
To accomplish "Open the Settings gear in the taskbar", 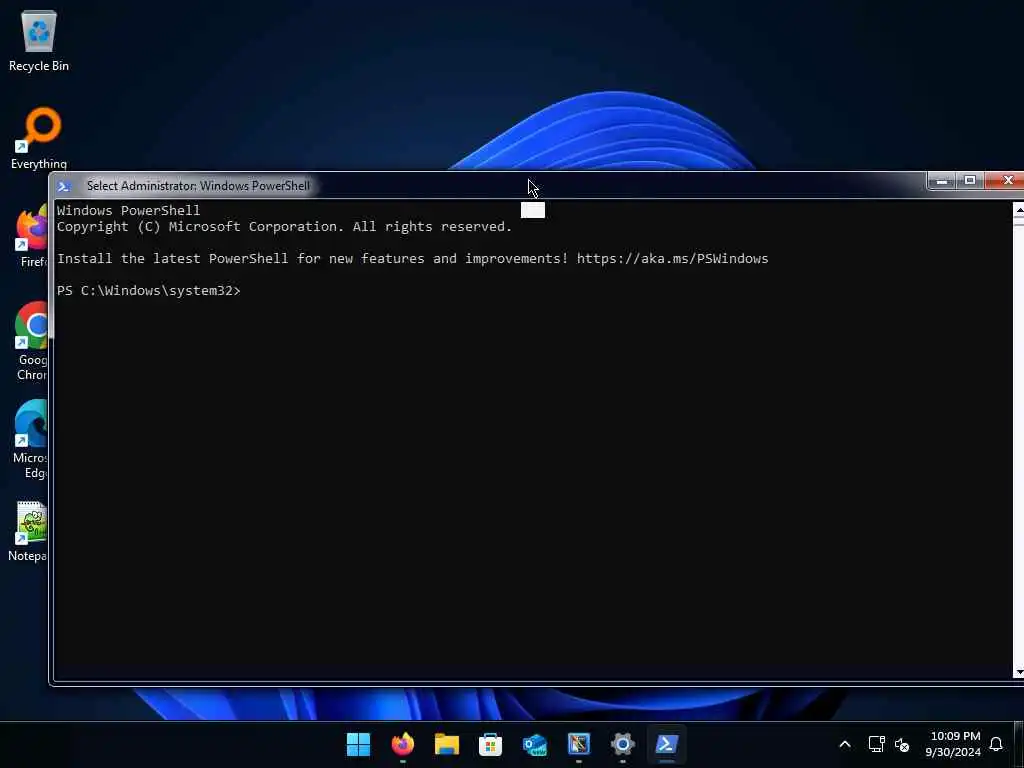I will click(x=622, y=744).
